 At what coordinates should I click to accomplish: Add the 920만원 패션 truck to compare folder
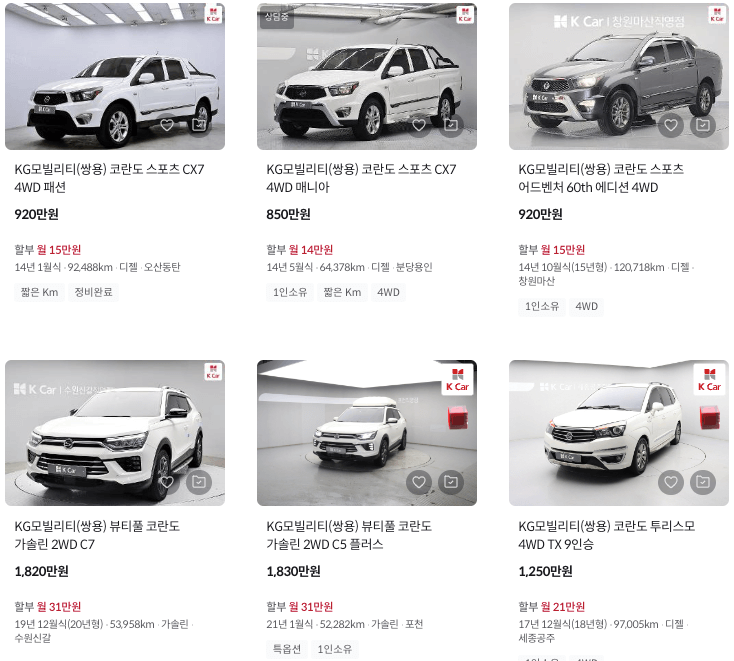(199, 125)
